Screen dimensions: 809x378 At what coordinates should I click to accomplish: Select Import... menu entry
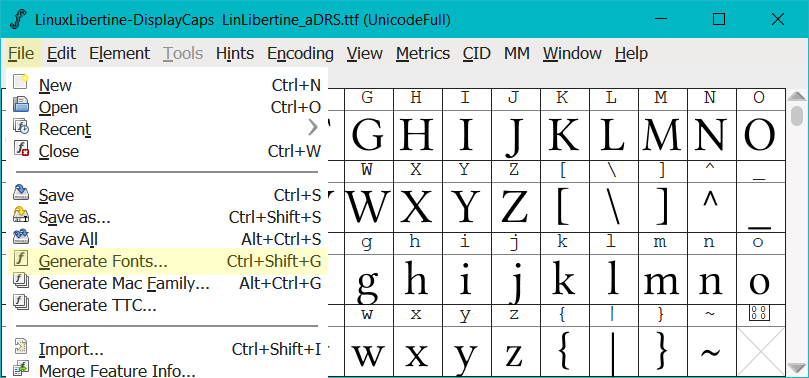[168, 349]
